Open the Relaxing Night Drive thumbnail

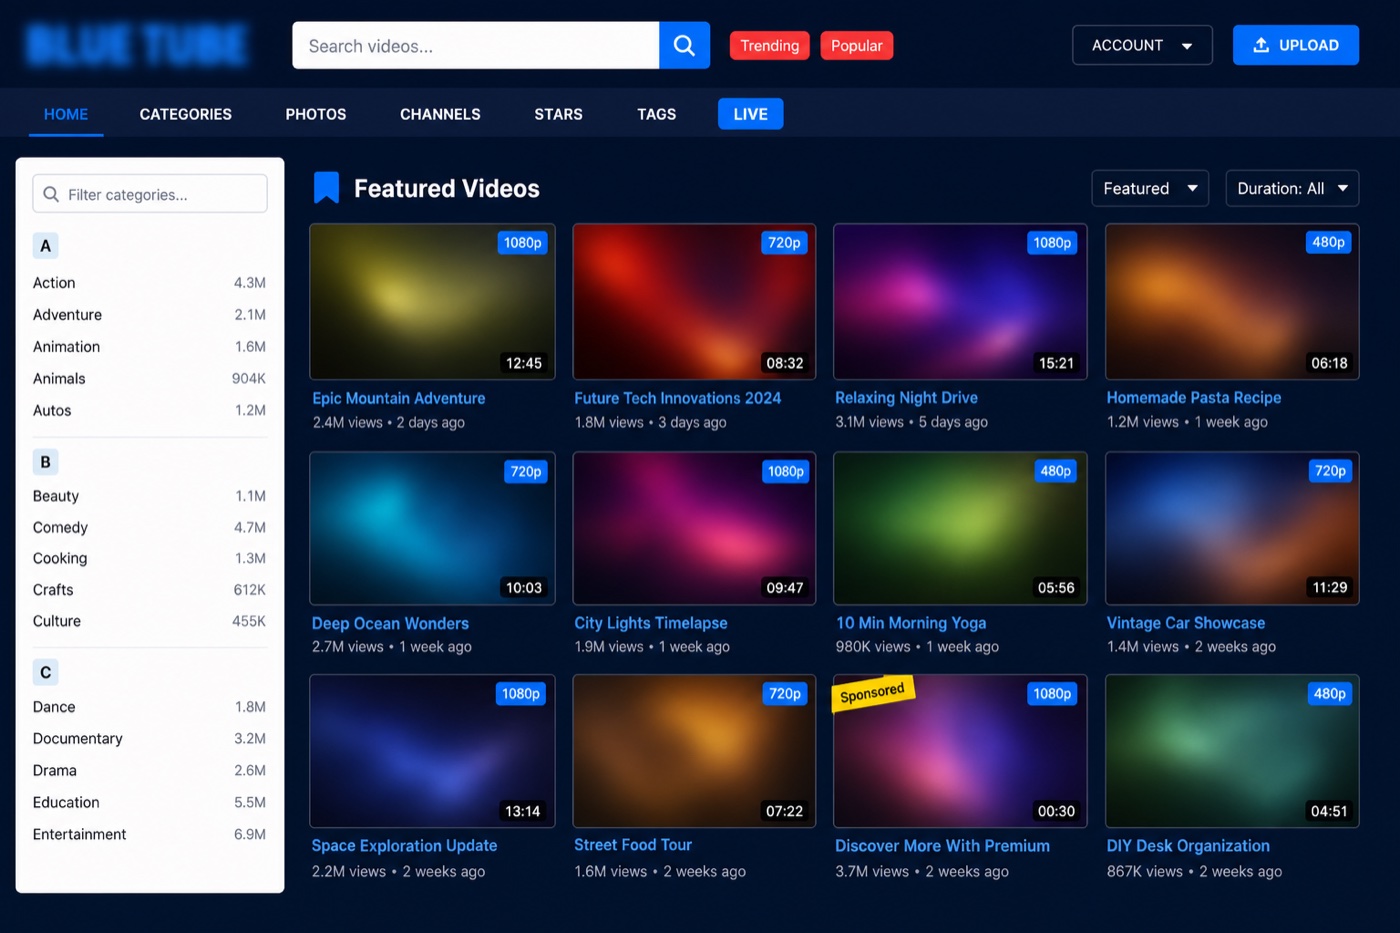pyautogui.click(x=960, y=302)
